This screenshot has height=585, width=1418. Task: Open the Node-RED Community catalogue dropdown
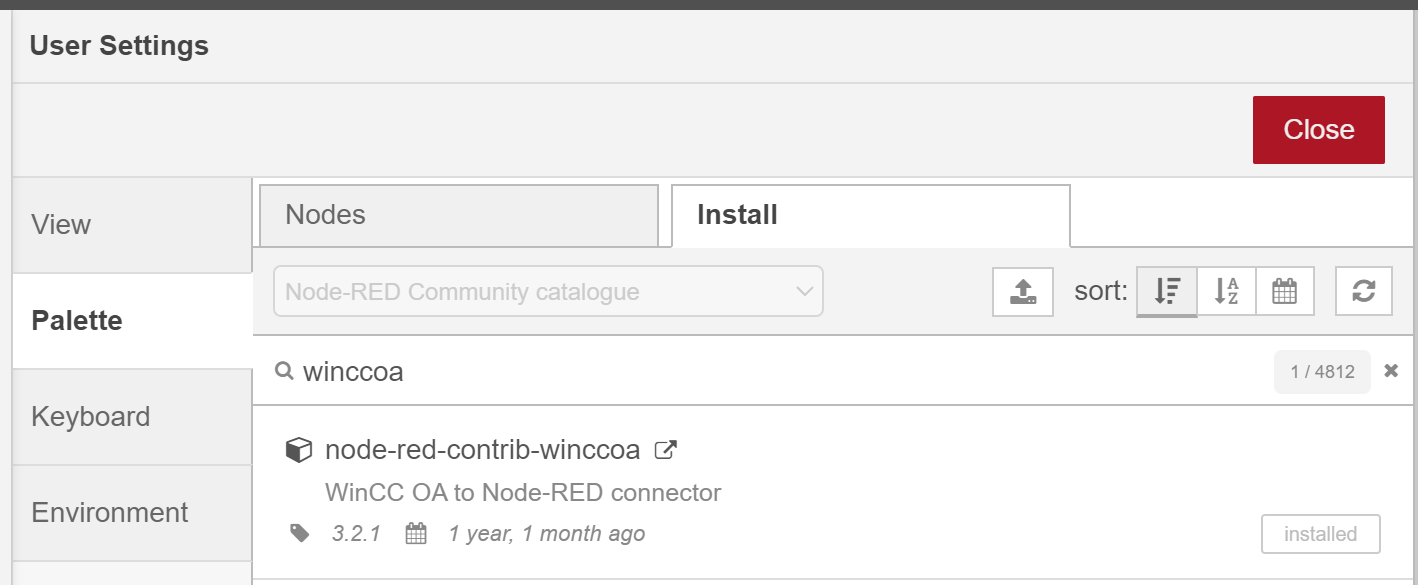pos(548,291)
